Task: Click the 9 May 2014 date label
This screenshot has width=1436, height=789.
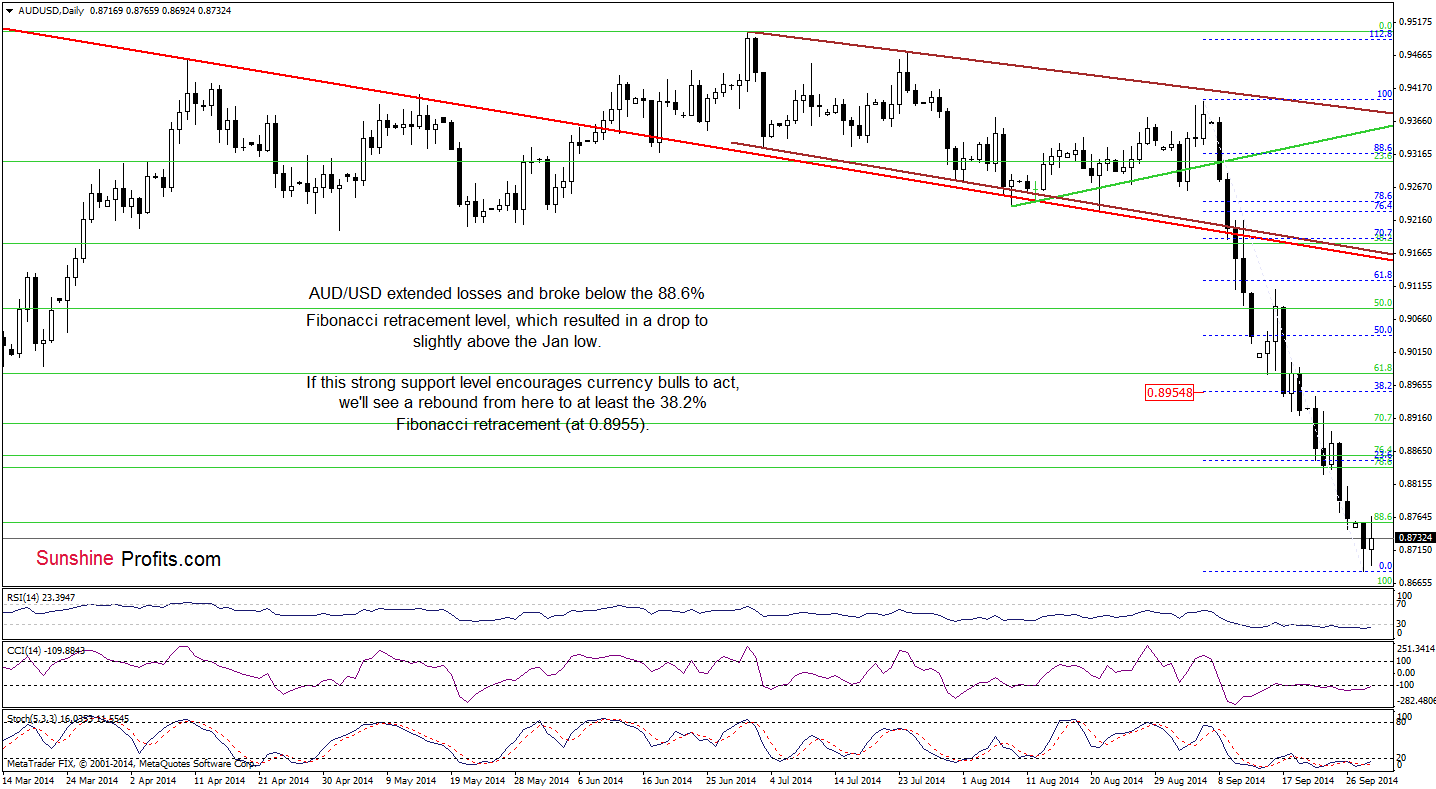Action: click(409, 779)
